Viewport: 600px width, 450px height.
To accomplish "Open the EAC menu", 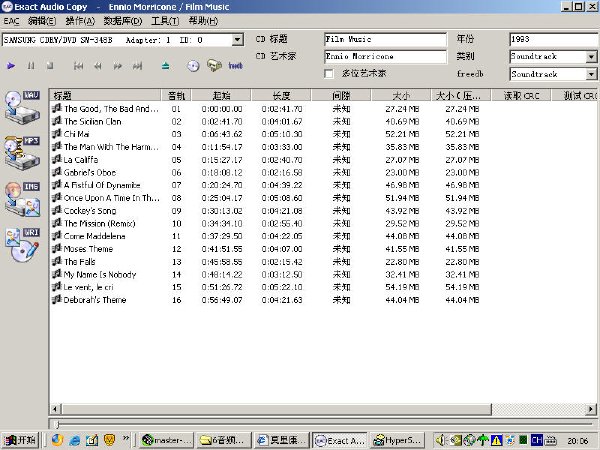I will (x=11, y=21).
